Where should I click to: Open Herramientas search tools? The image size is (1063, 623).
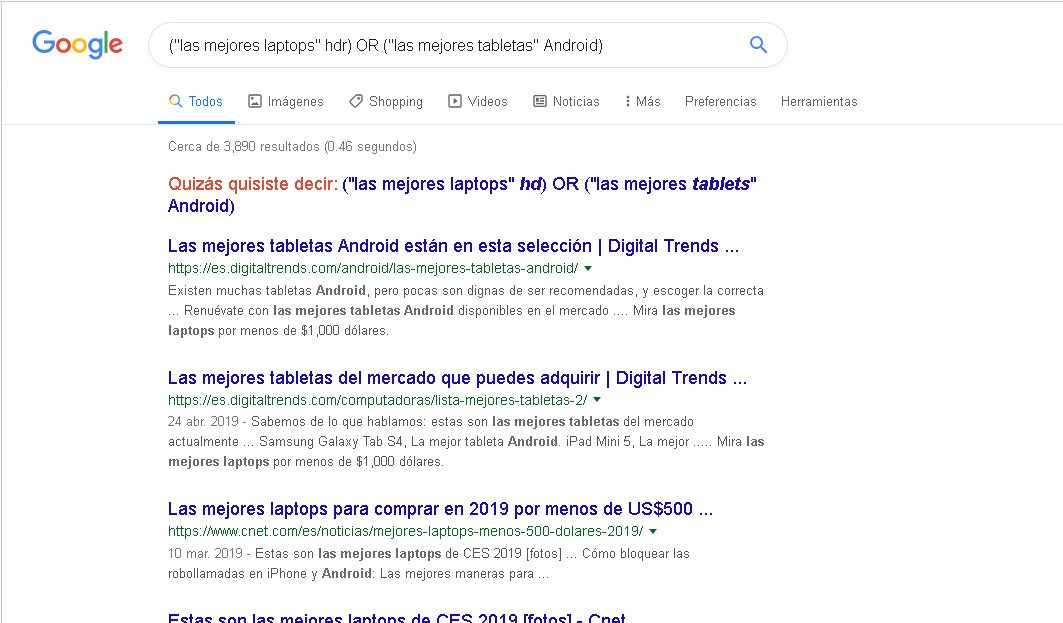818,101
